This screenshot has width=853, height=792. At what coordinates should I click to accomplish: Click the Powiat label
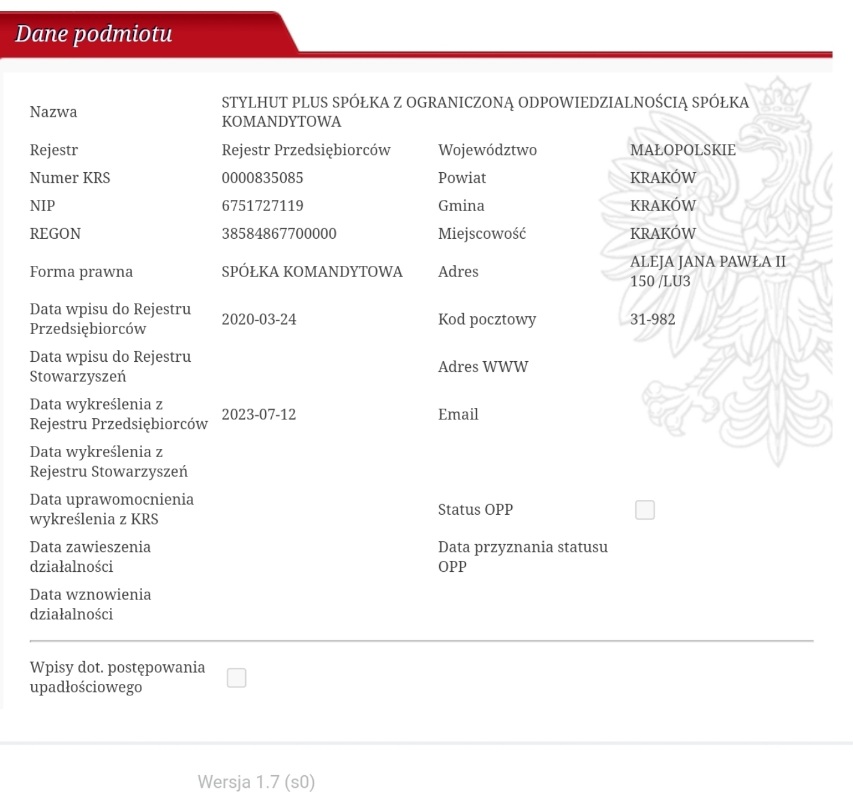click(462, 178)
